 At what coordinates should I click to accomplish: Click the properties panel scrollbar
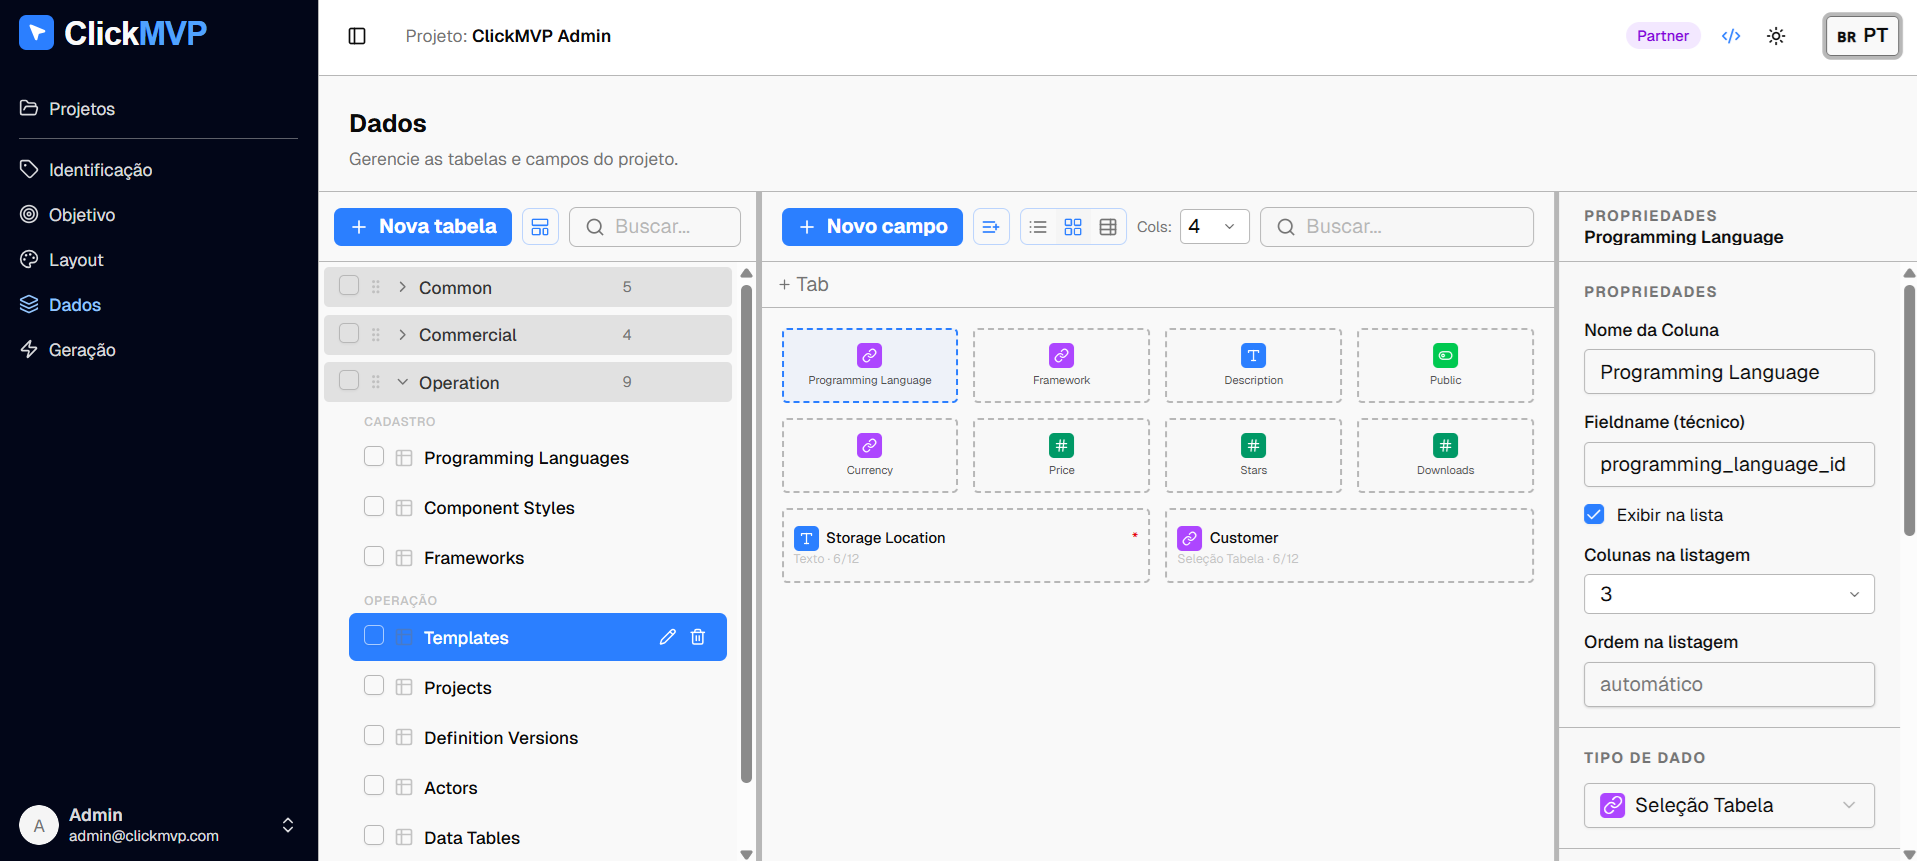1909,410
